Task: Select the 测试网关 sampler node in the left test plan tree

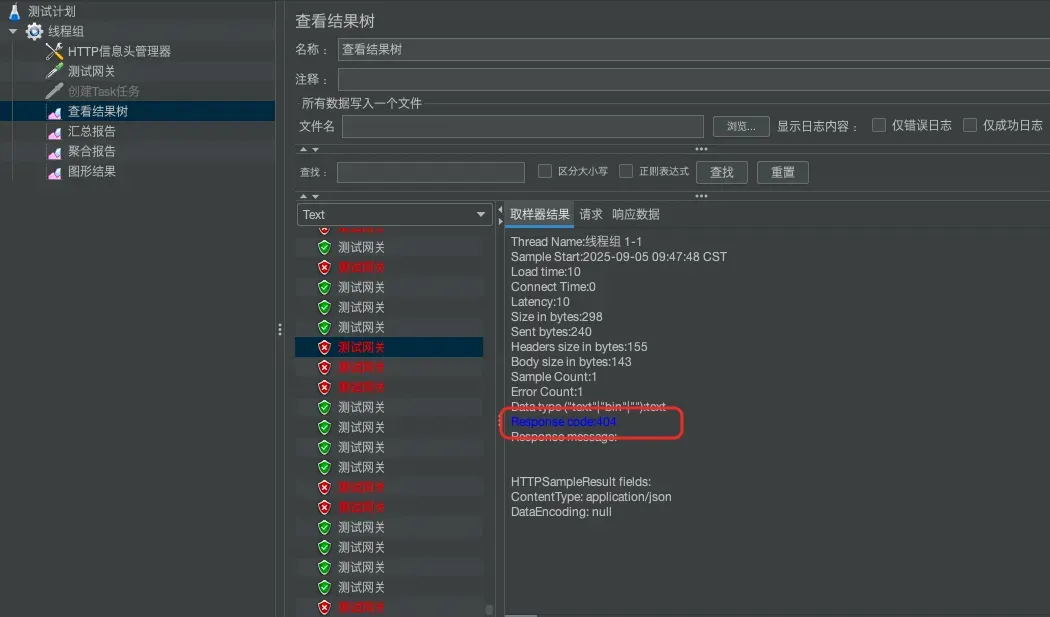Action: (x=91, y=72)
